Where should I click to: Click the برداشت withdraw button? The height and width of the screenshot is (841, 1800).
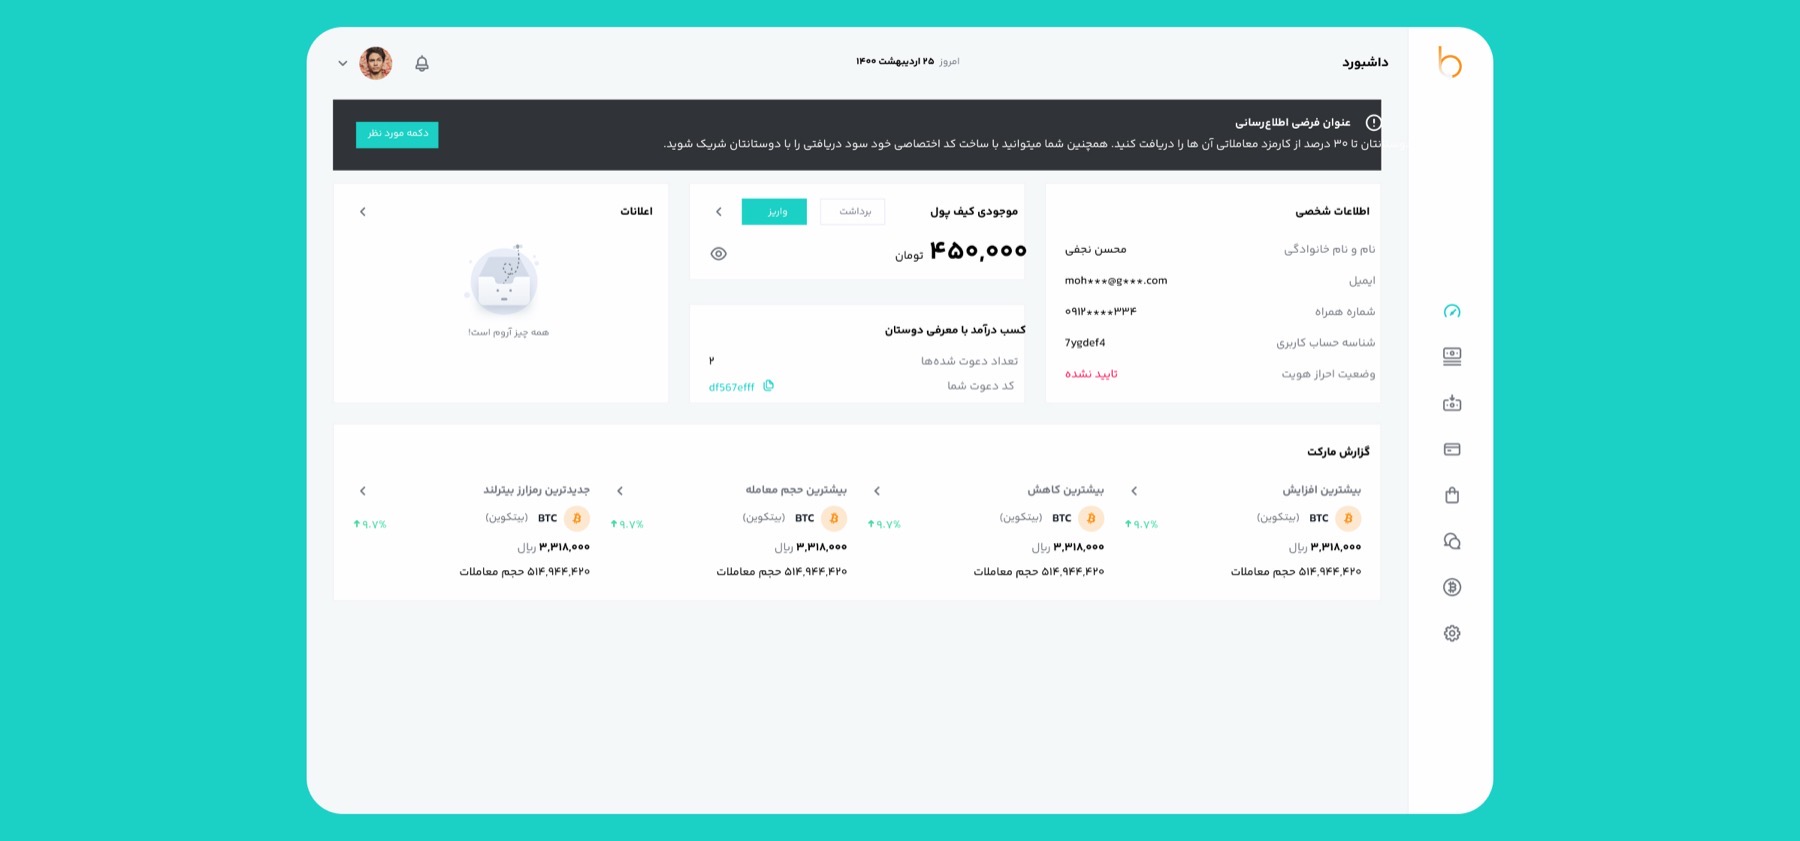(853, 211)
